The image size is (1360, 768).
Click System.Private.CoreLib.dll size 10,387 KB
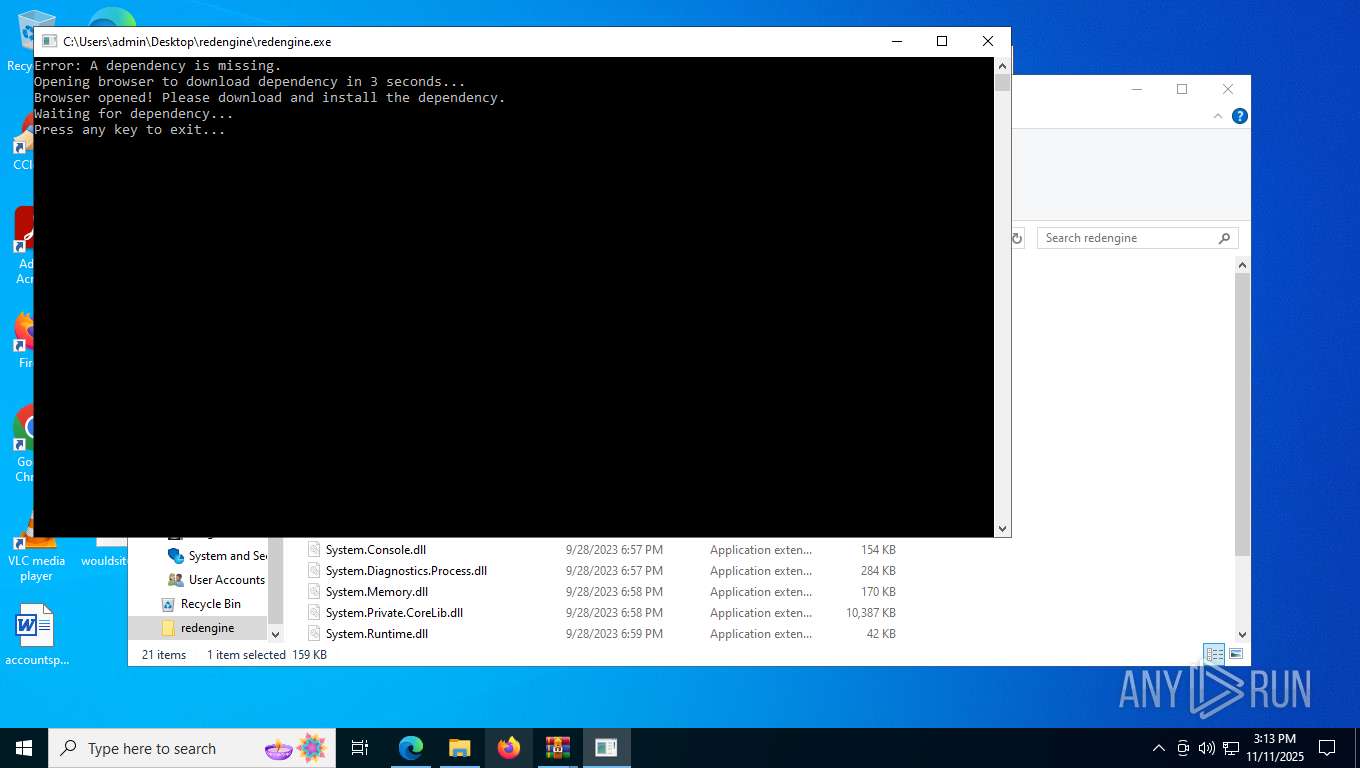[870, 613]
